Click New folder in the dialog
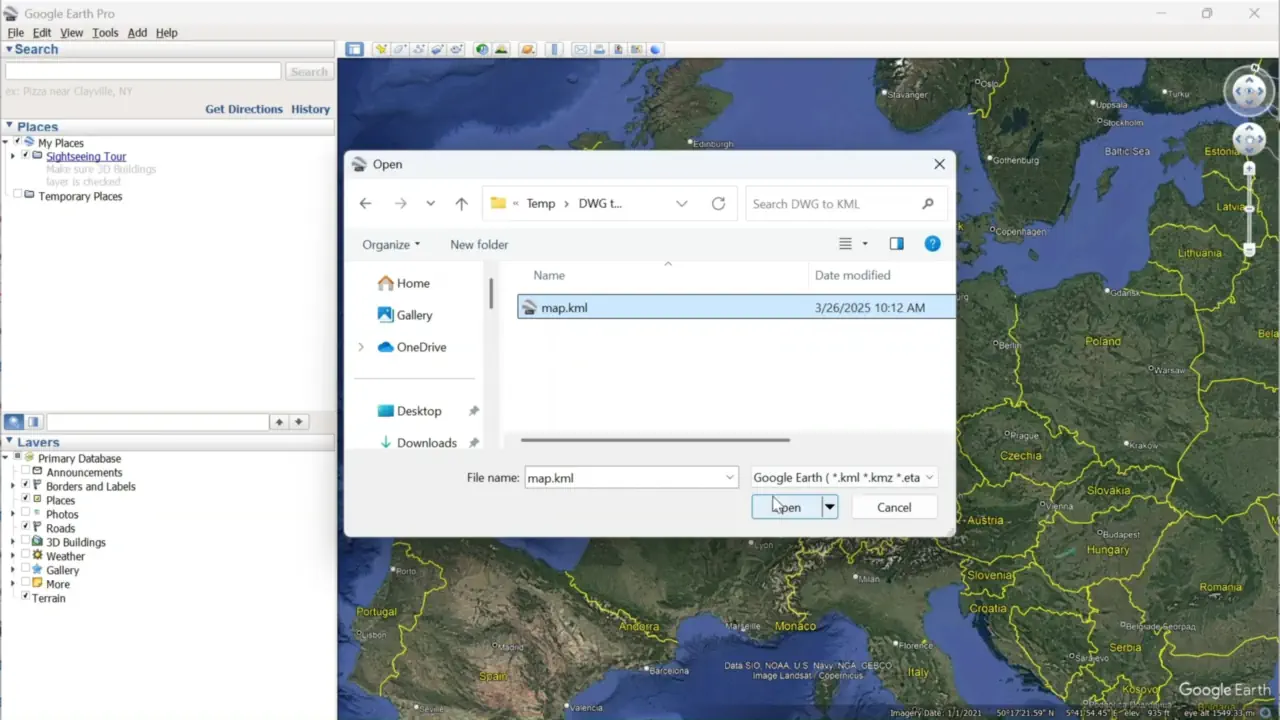 [x=479, y=244]
